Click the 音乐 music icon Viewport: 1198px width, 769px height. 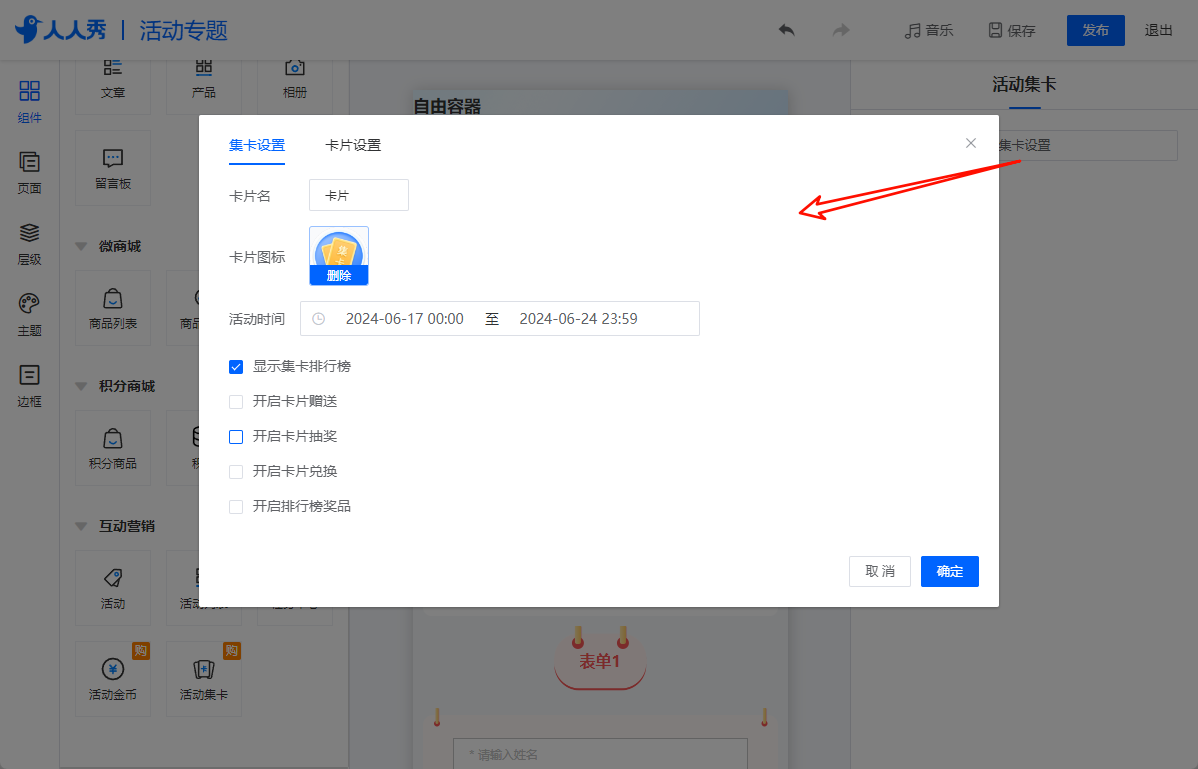point(912,31)
